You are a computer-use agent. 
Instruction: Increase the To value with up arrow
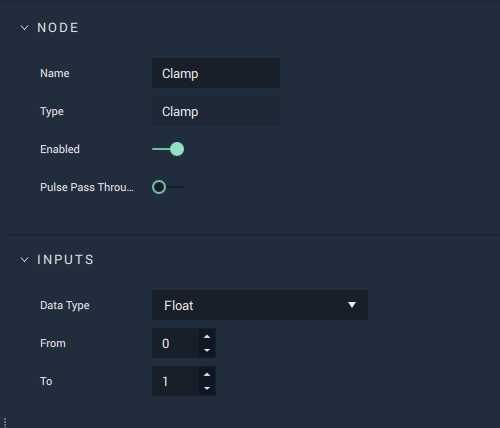click(207, 374)
